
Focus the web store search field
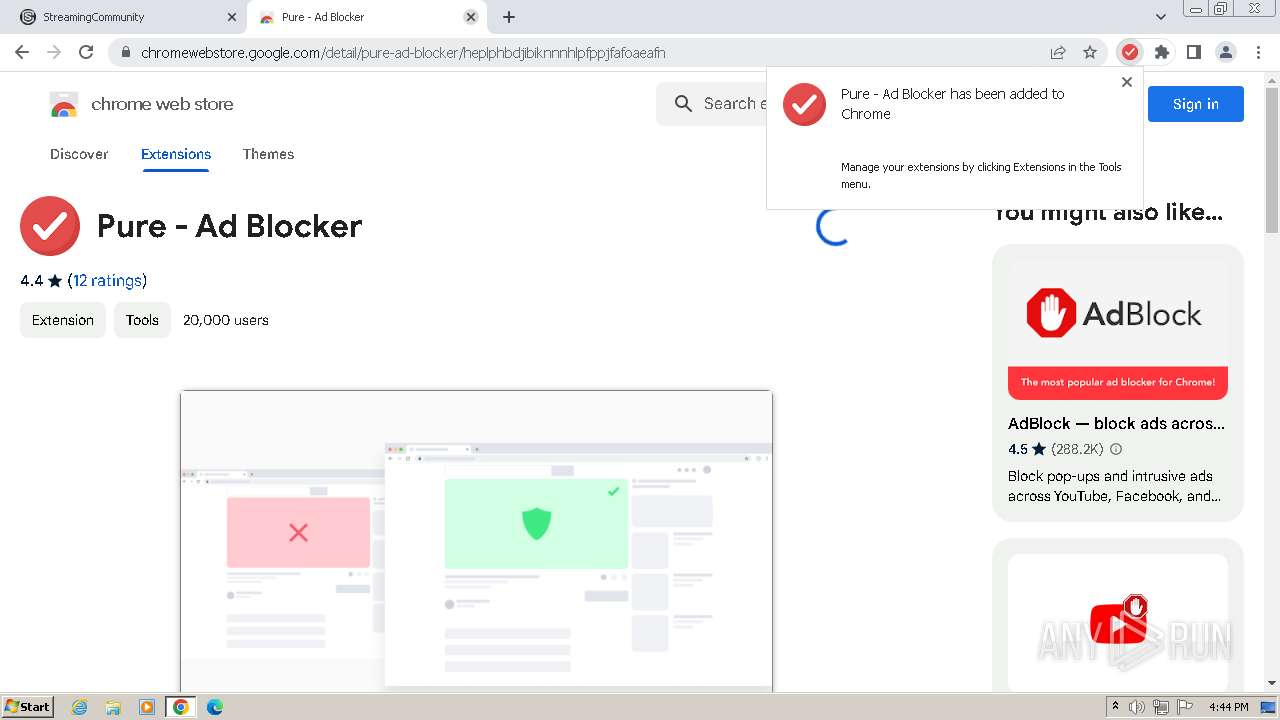tap(712, 103)
